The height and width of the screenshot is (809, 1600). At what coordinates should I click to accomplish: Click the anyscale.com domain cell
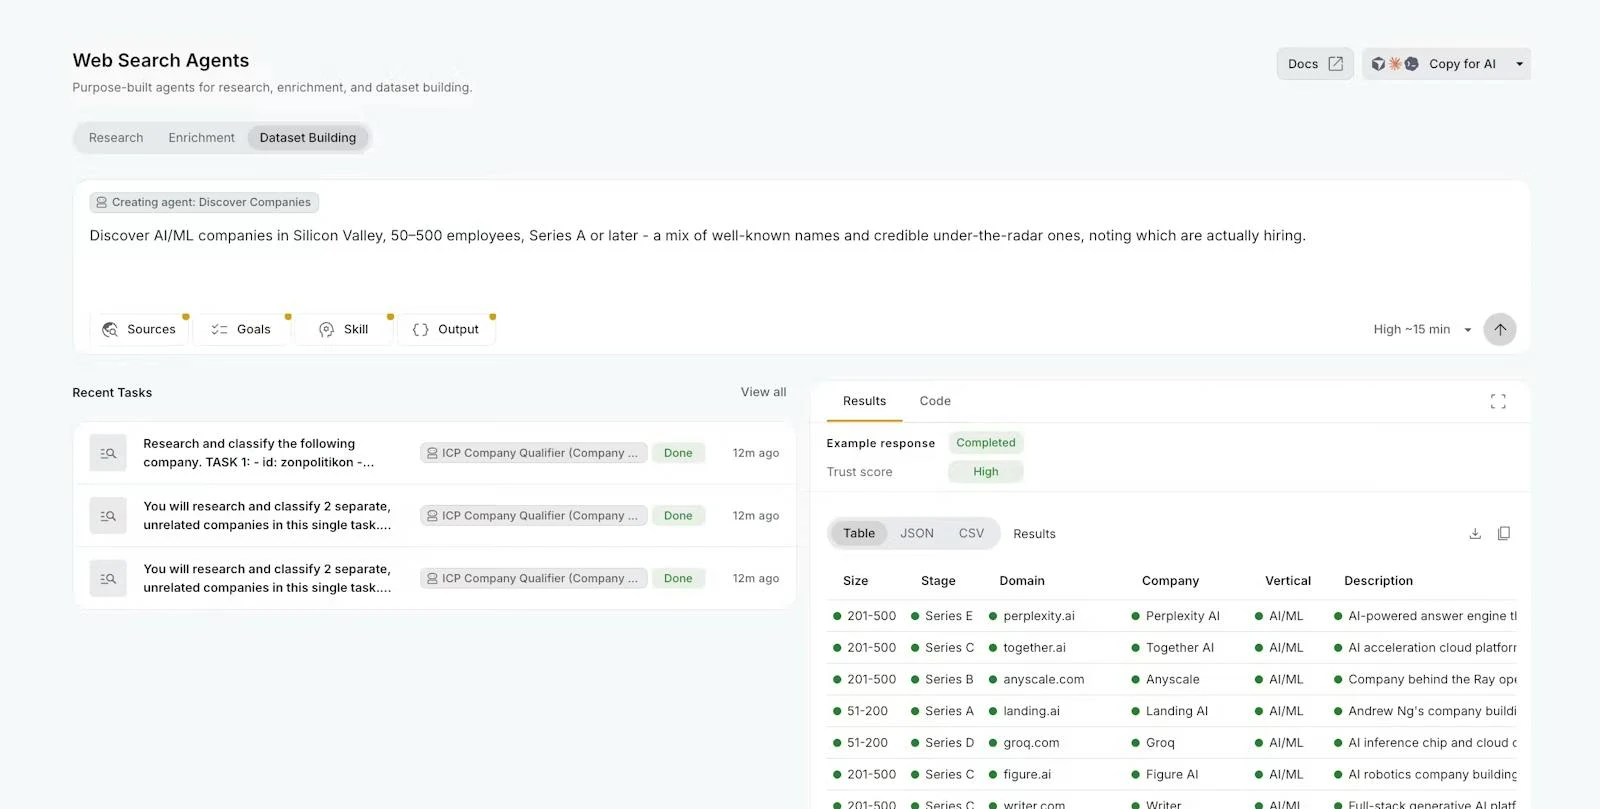tap(1044, 680)
